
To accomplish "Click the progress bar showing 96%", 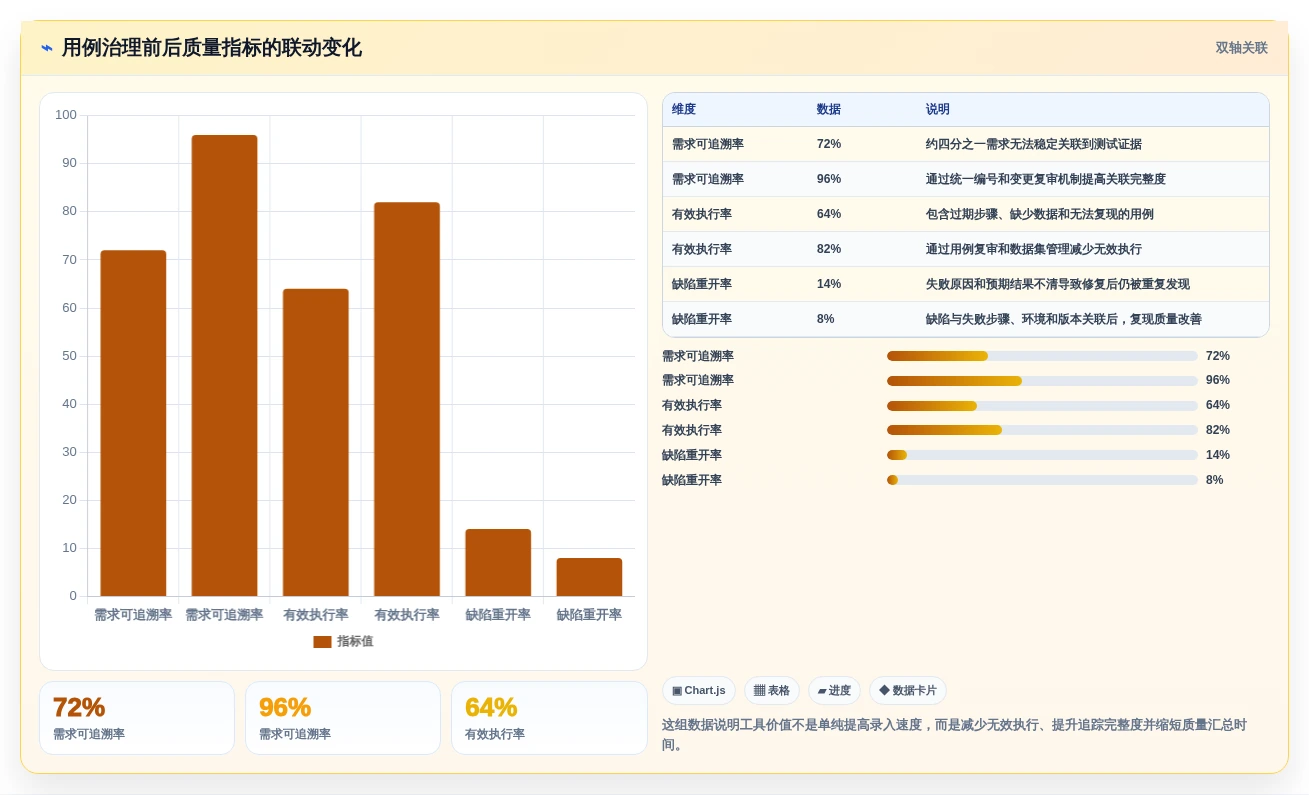I will point(1042,381).
